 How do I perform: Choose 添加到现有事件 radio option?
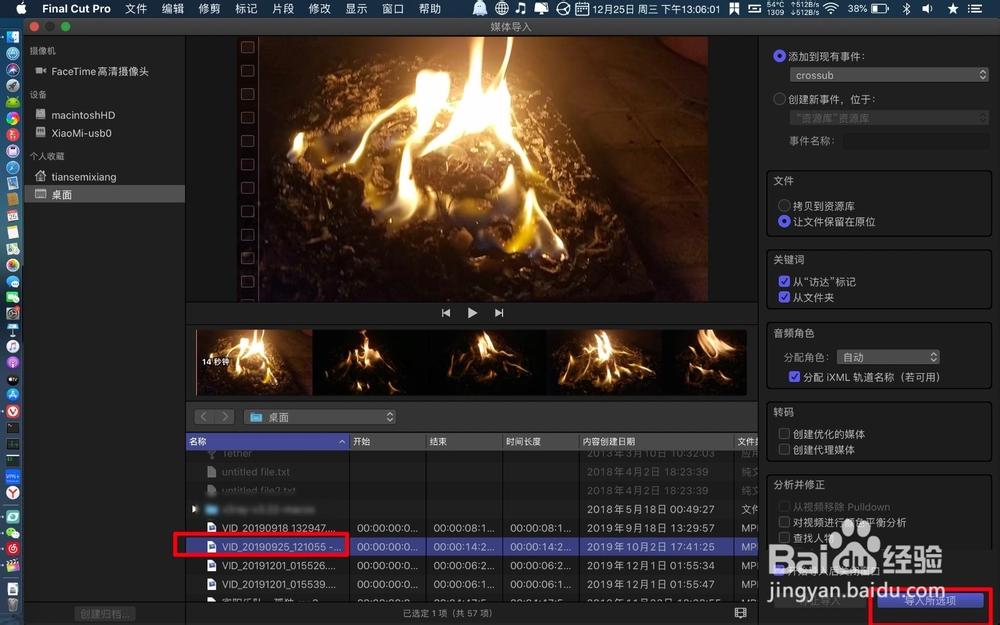coord(779,56)
